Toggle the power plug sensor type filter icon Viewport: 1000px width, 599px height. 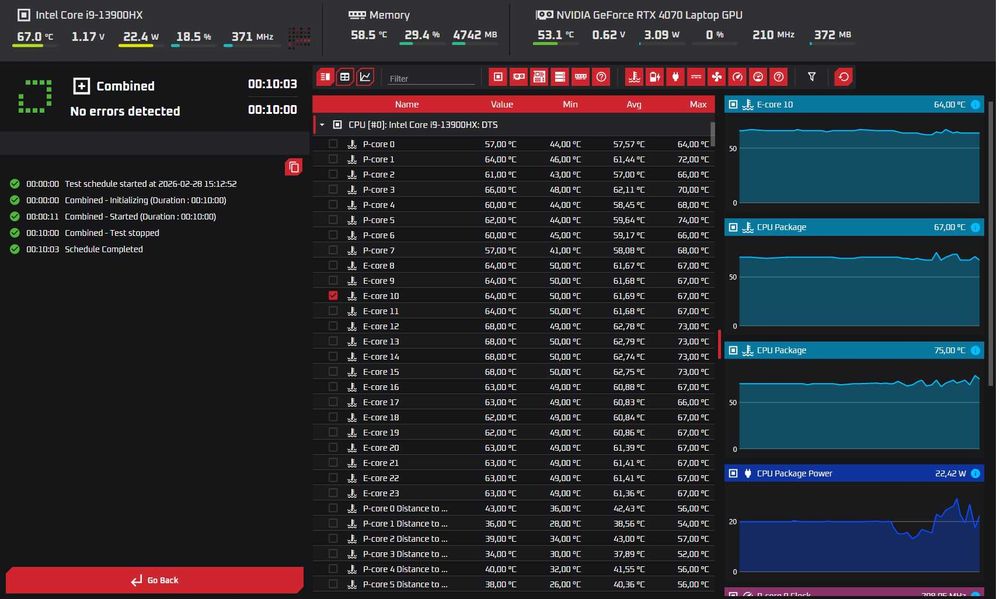(x=675, y=77)
